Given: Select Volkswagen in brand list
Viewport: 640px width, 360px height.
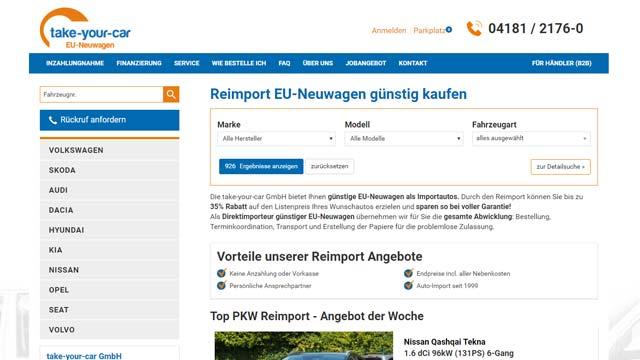Looking at the screenshot, I should point(109,150).
